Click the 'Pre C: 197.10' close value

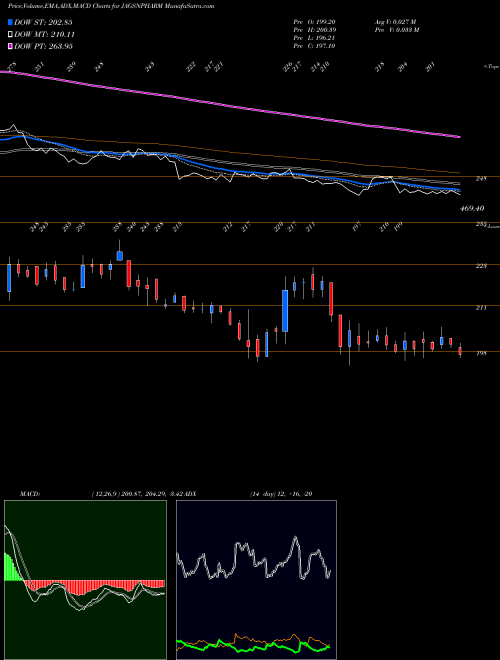click(314, 46)
